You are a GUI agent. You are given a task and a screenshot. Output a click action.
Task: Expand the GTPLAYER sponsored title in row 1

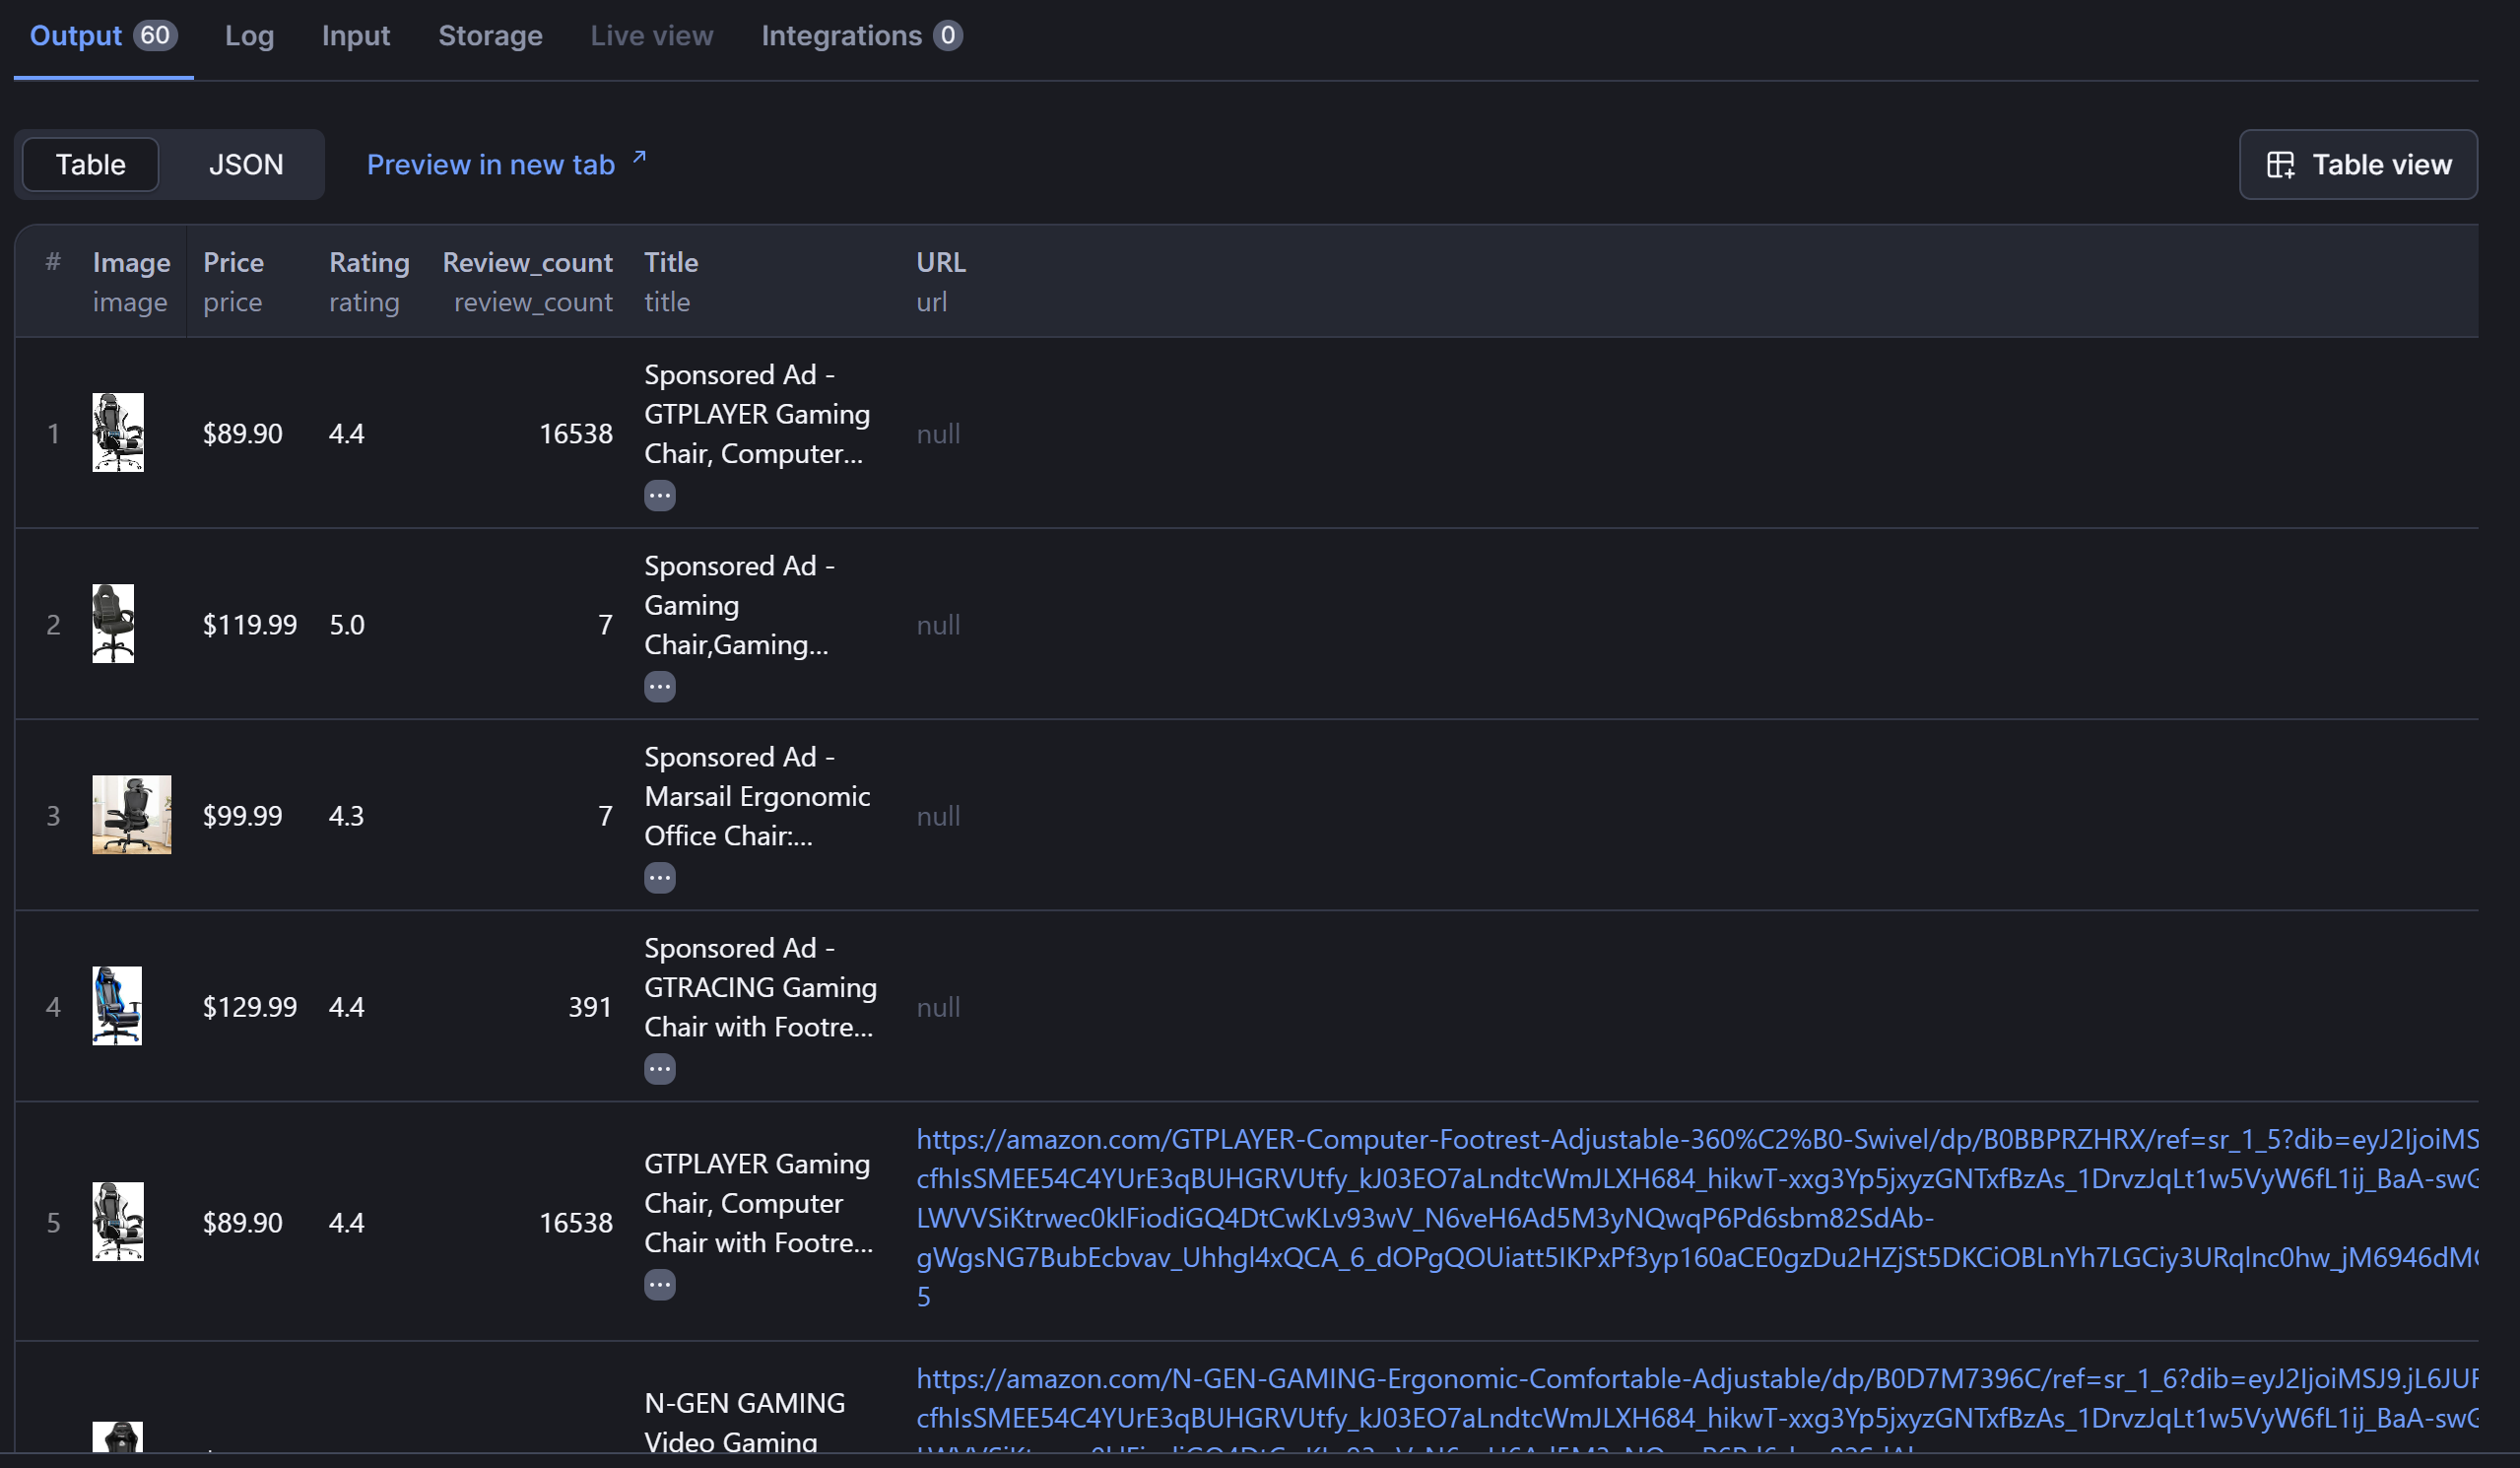point(659,495)
